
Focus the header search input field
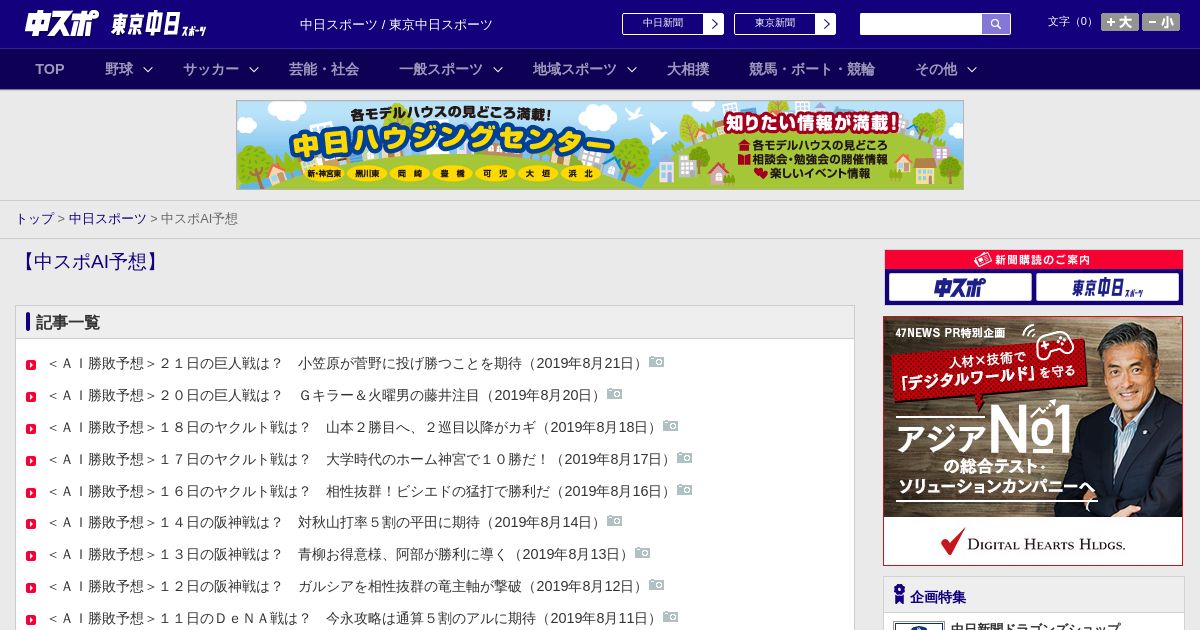coord(921,24)
